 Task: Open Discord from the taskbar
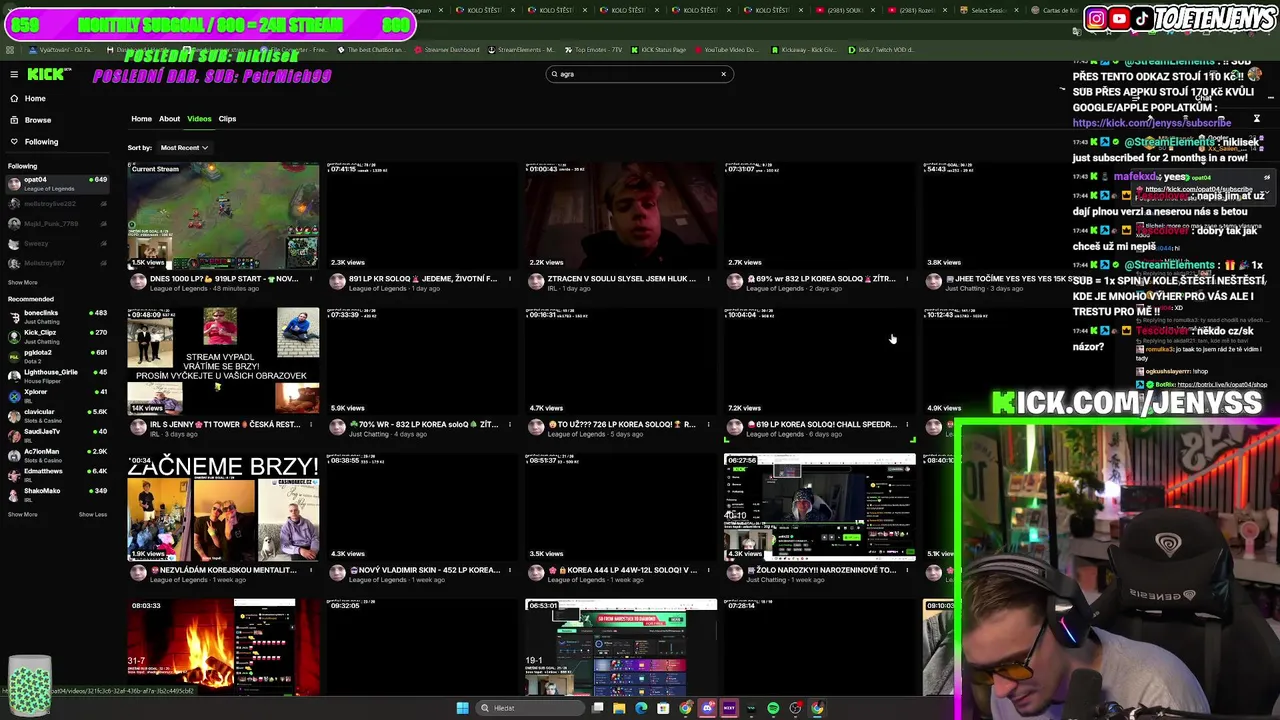point(707,708)
